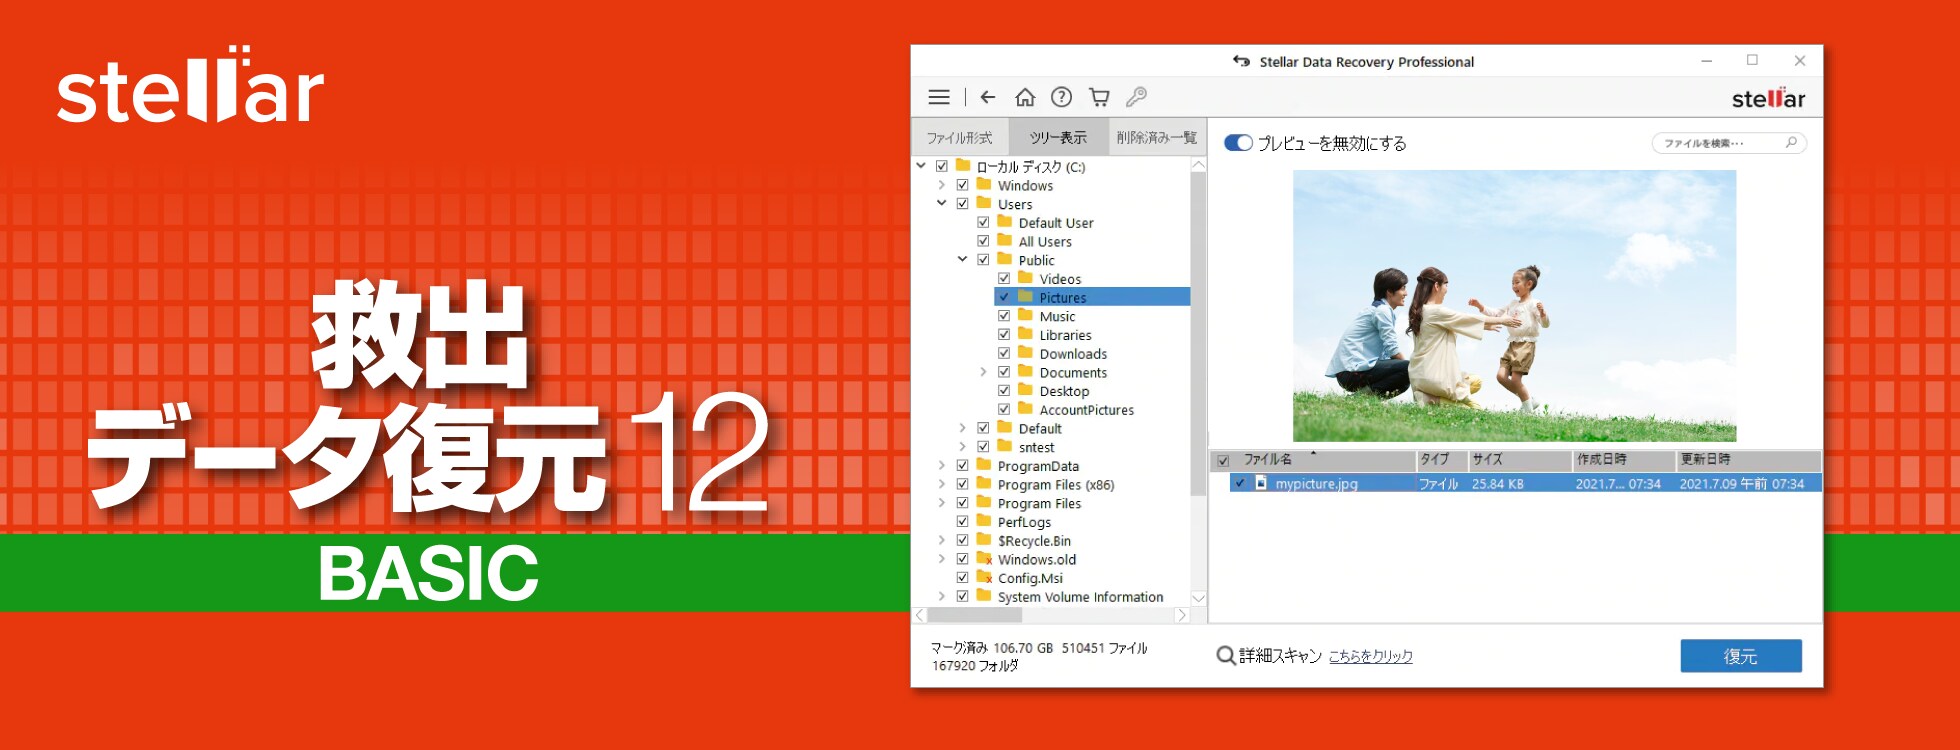Click the Downloads folder icon

coord(1026,353)
